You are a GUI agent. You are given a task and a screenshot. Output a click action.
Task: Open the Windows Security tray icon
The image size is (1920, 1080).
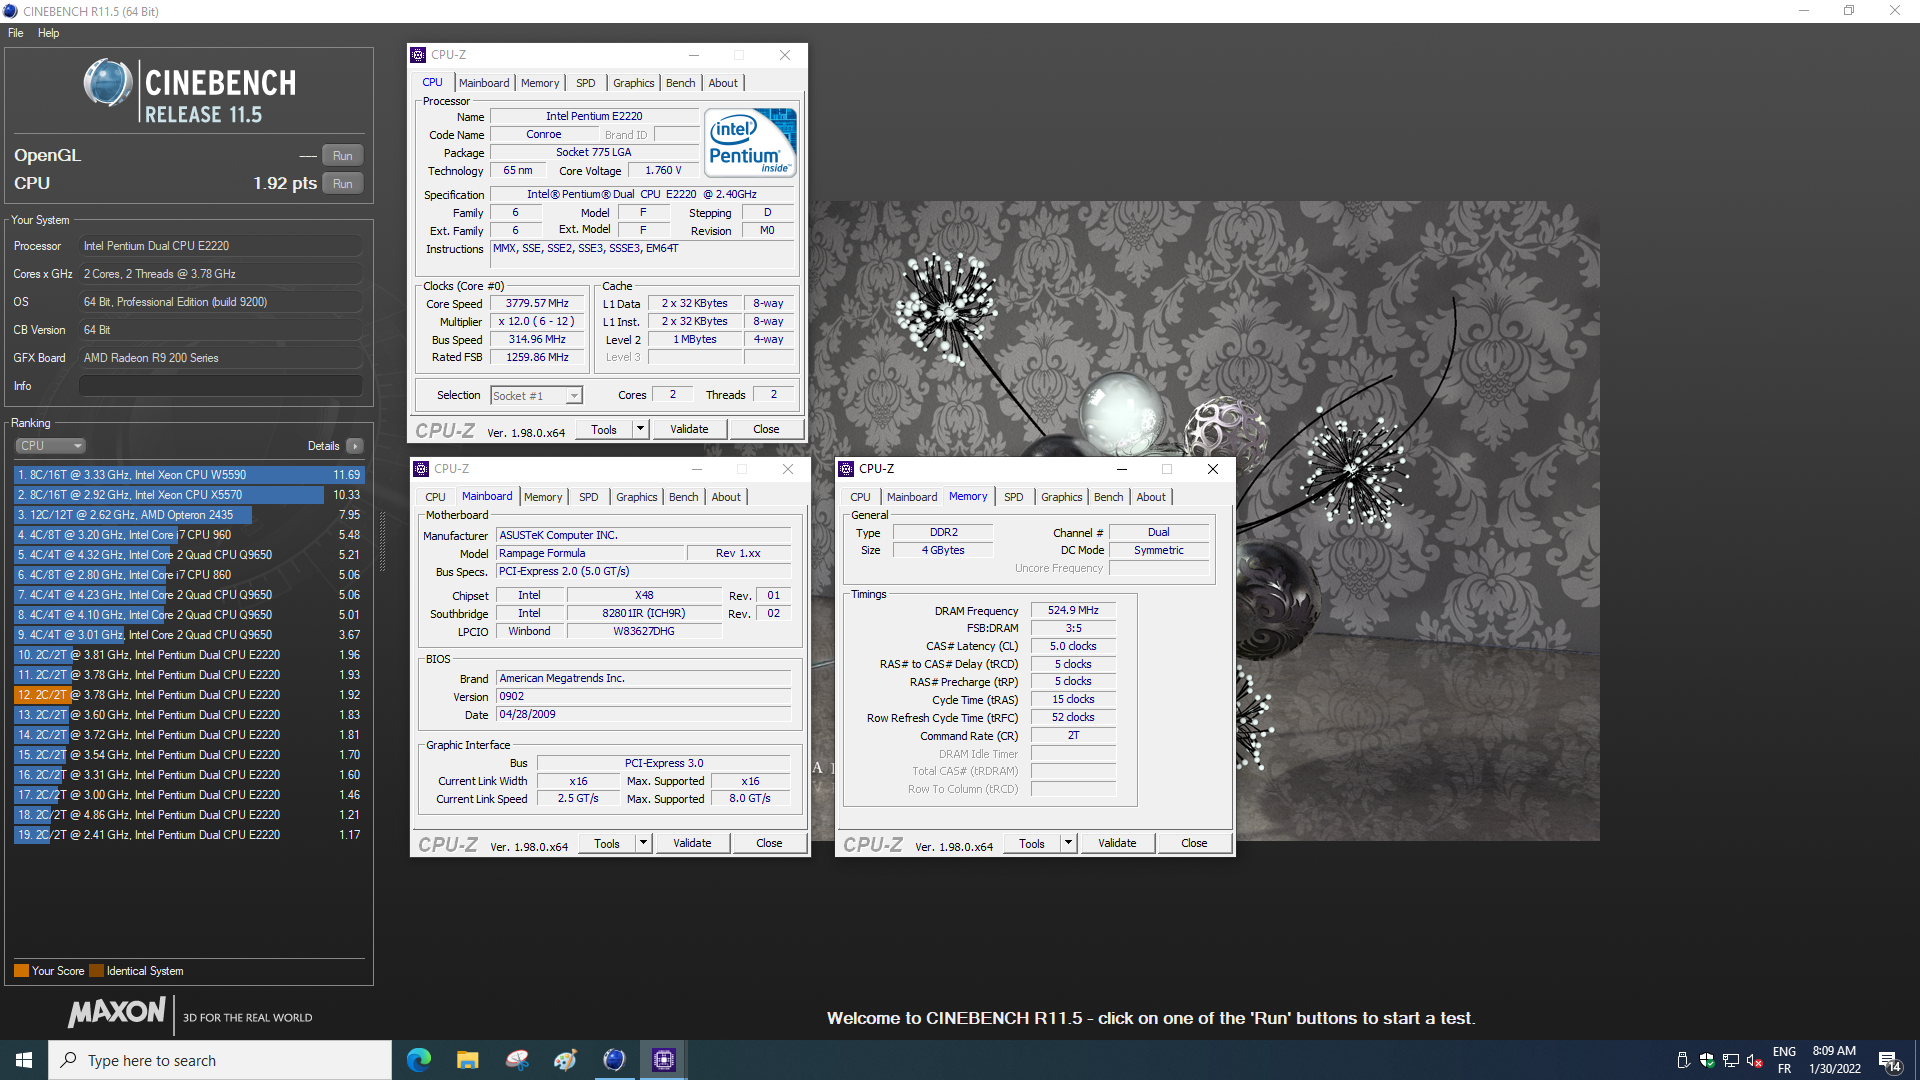[x=1706, y=1060]
